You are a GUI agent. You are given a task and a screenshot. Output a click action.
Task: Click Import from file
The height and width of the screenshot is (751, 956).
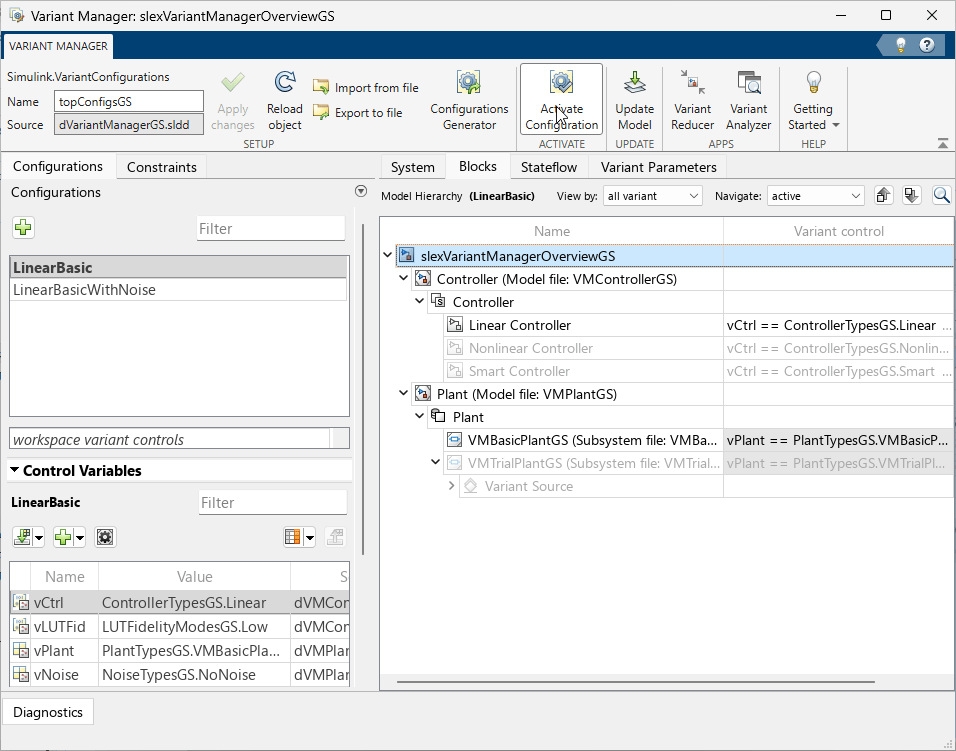[366, 88]
